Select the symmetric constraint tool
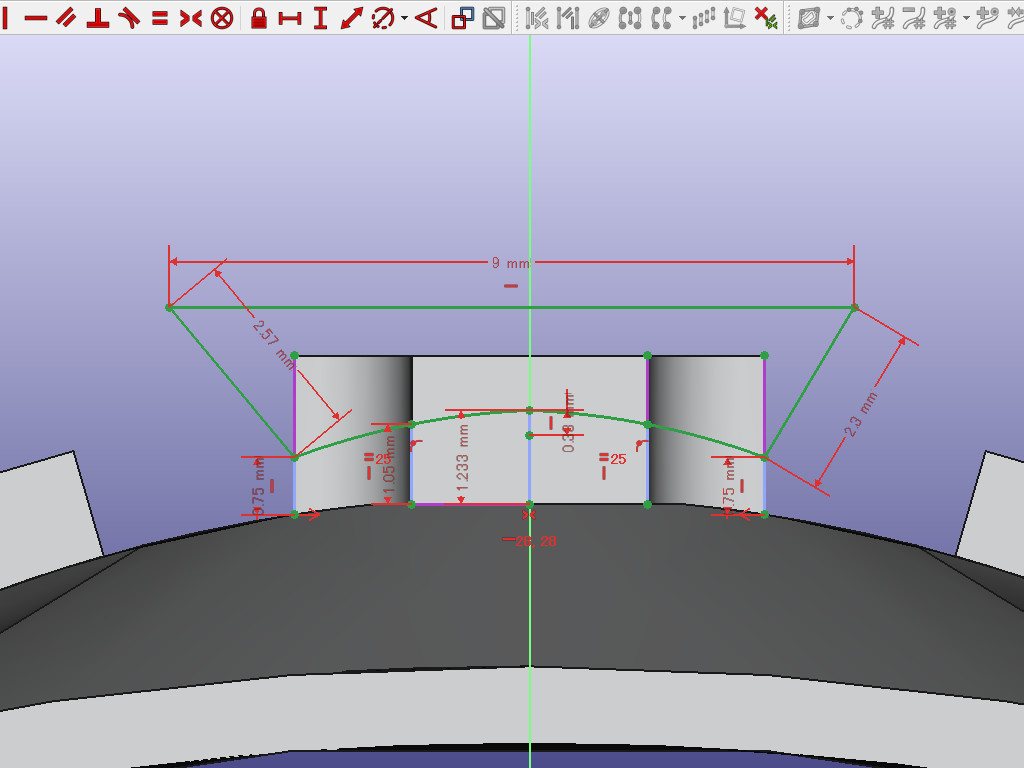The width and height of the screenshot is (1024, 768). coord(190,18)
